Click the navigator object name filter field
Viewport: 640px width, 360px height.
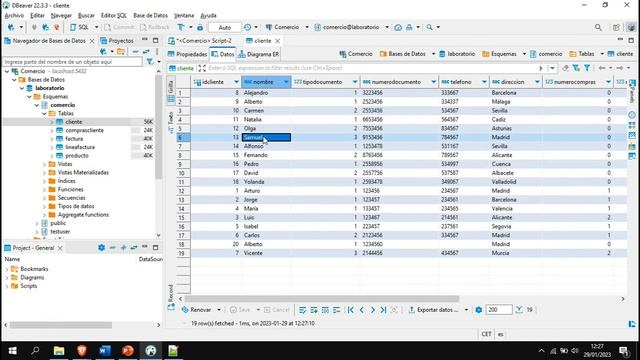point(73,62)
